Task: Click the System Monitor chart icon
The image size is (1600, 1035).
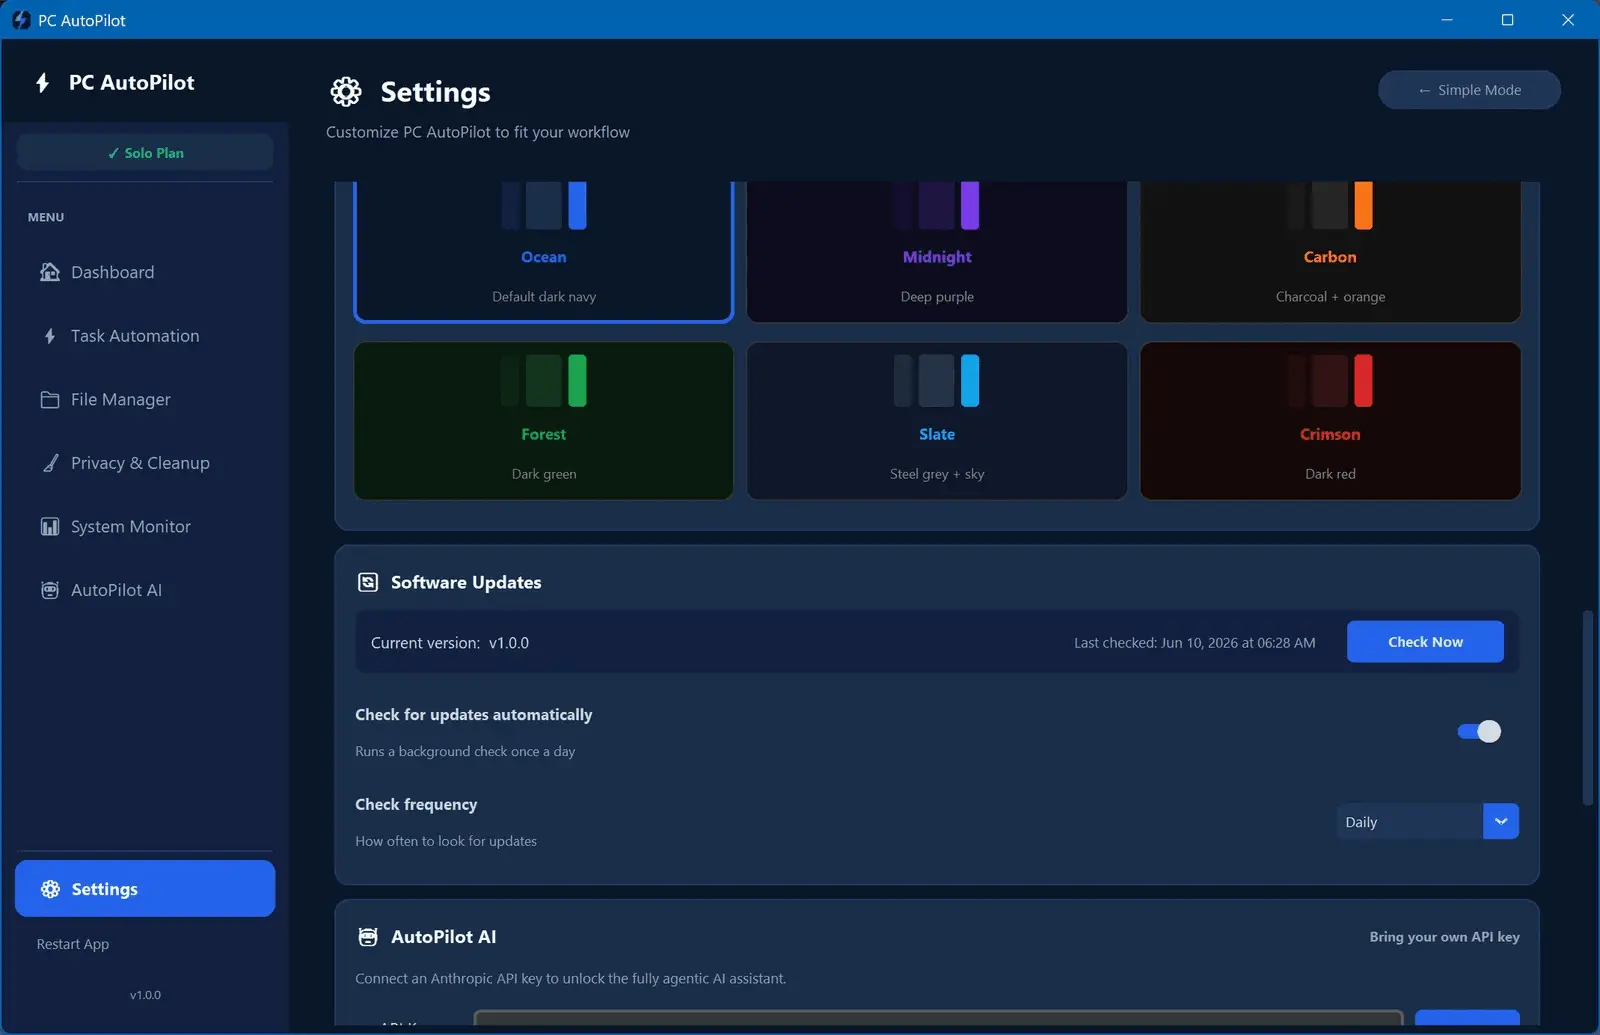Action: (50, 527)
